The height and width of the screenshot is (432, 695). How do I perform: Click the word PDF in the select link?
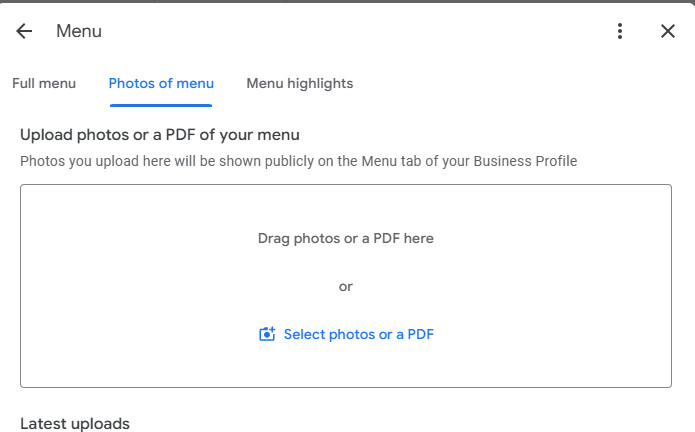pyautogui.click(x=421, y=334)
